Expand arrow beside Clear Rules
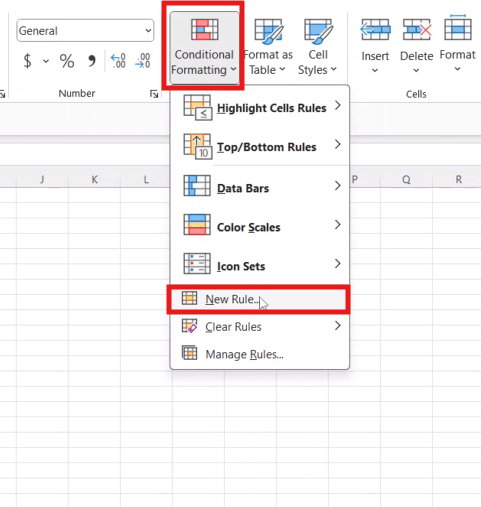481x507 pixels. point(338,325)
